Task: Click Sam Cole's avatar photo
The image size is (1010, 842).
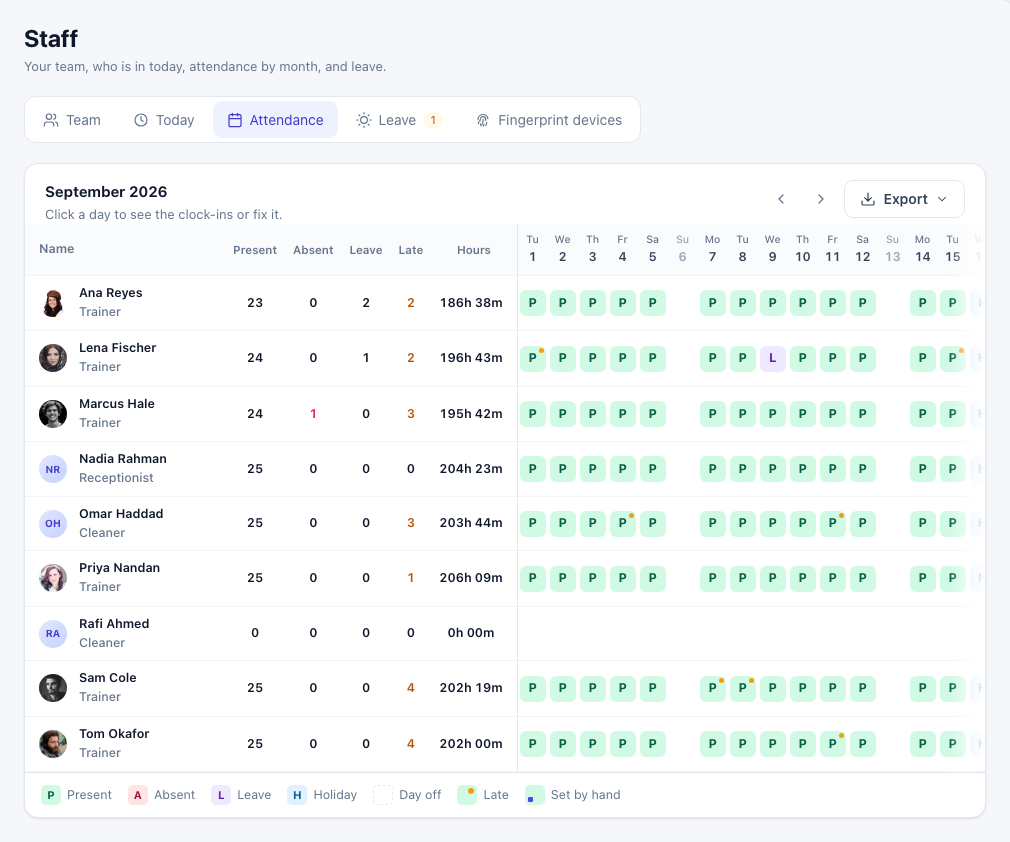Action: pyautogui.click(x=53, y=688)
